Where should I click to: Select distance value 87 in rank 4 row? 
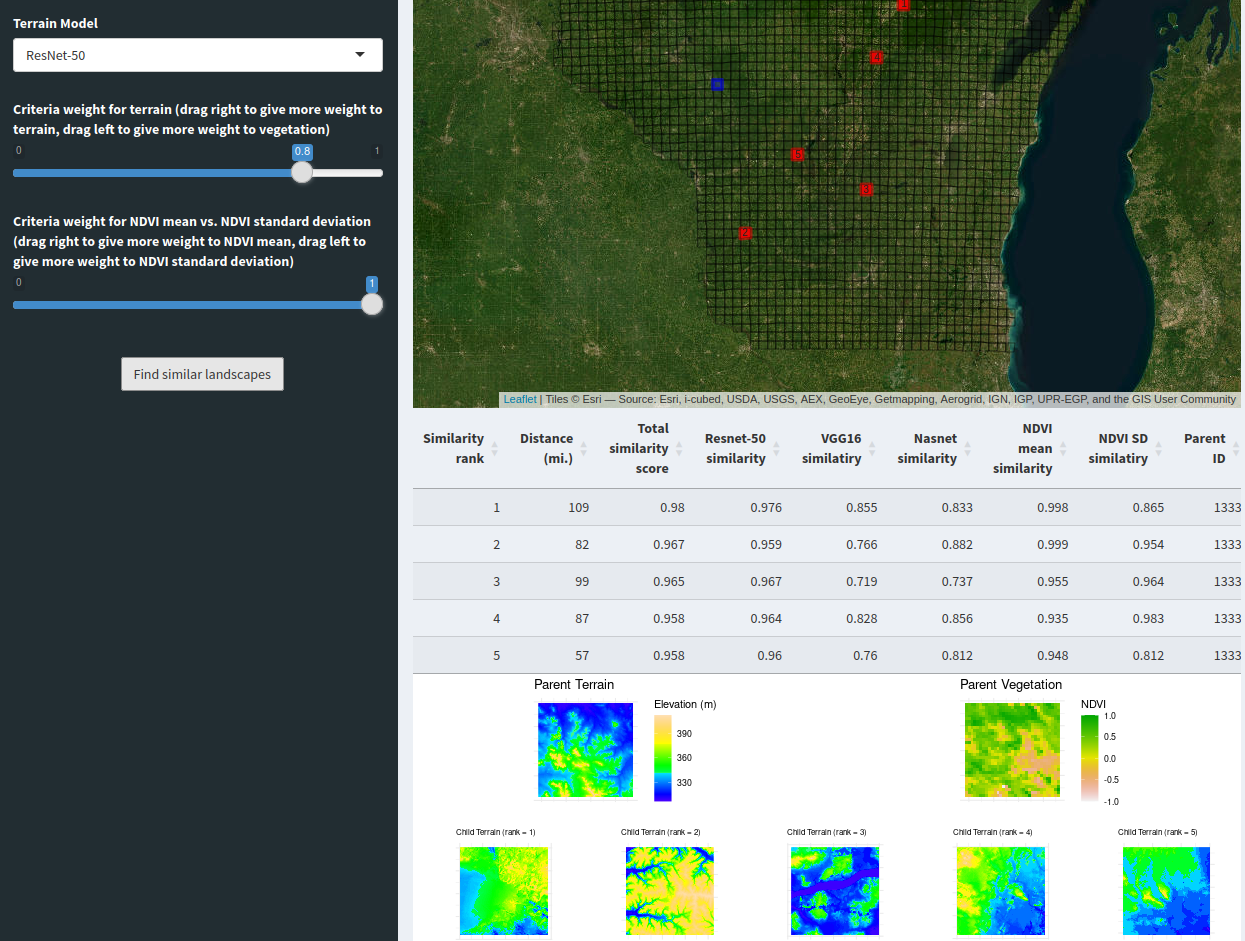coord(582,618)
